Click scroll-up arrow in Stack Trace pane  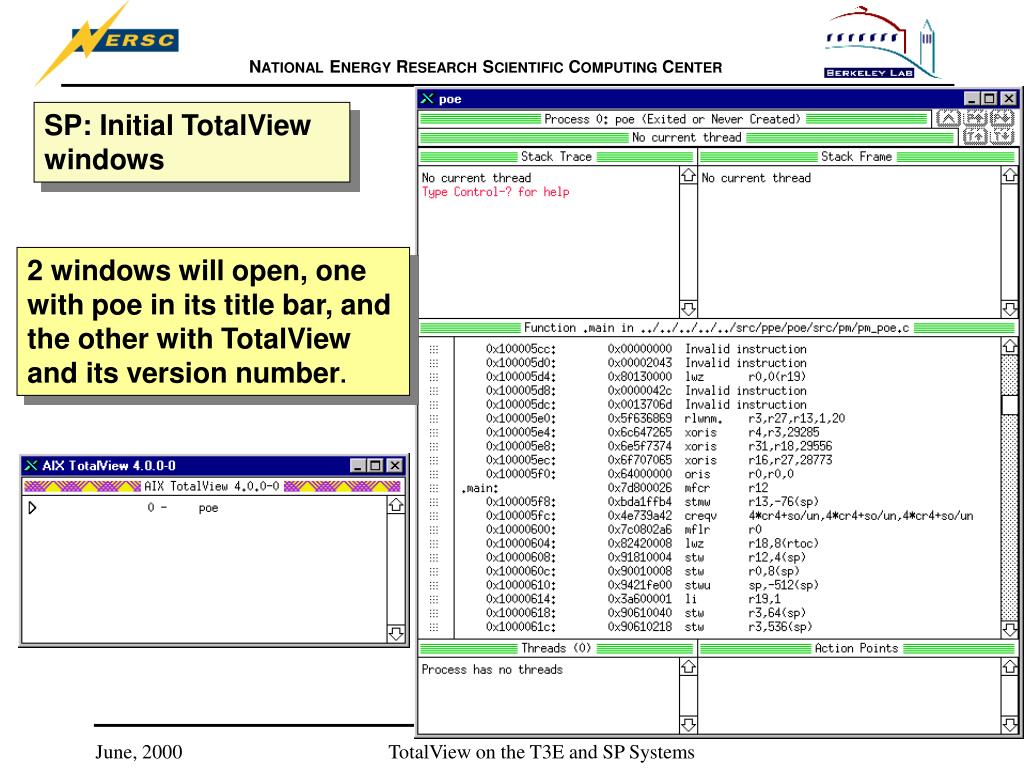tap(688, 176)
